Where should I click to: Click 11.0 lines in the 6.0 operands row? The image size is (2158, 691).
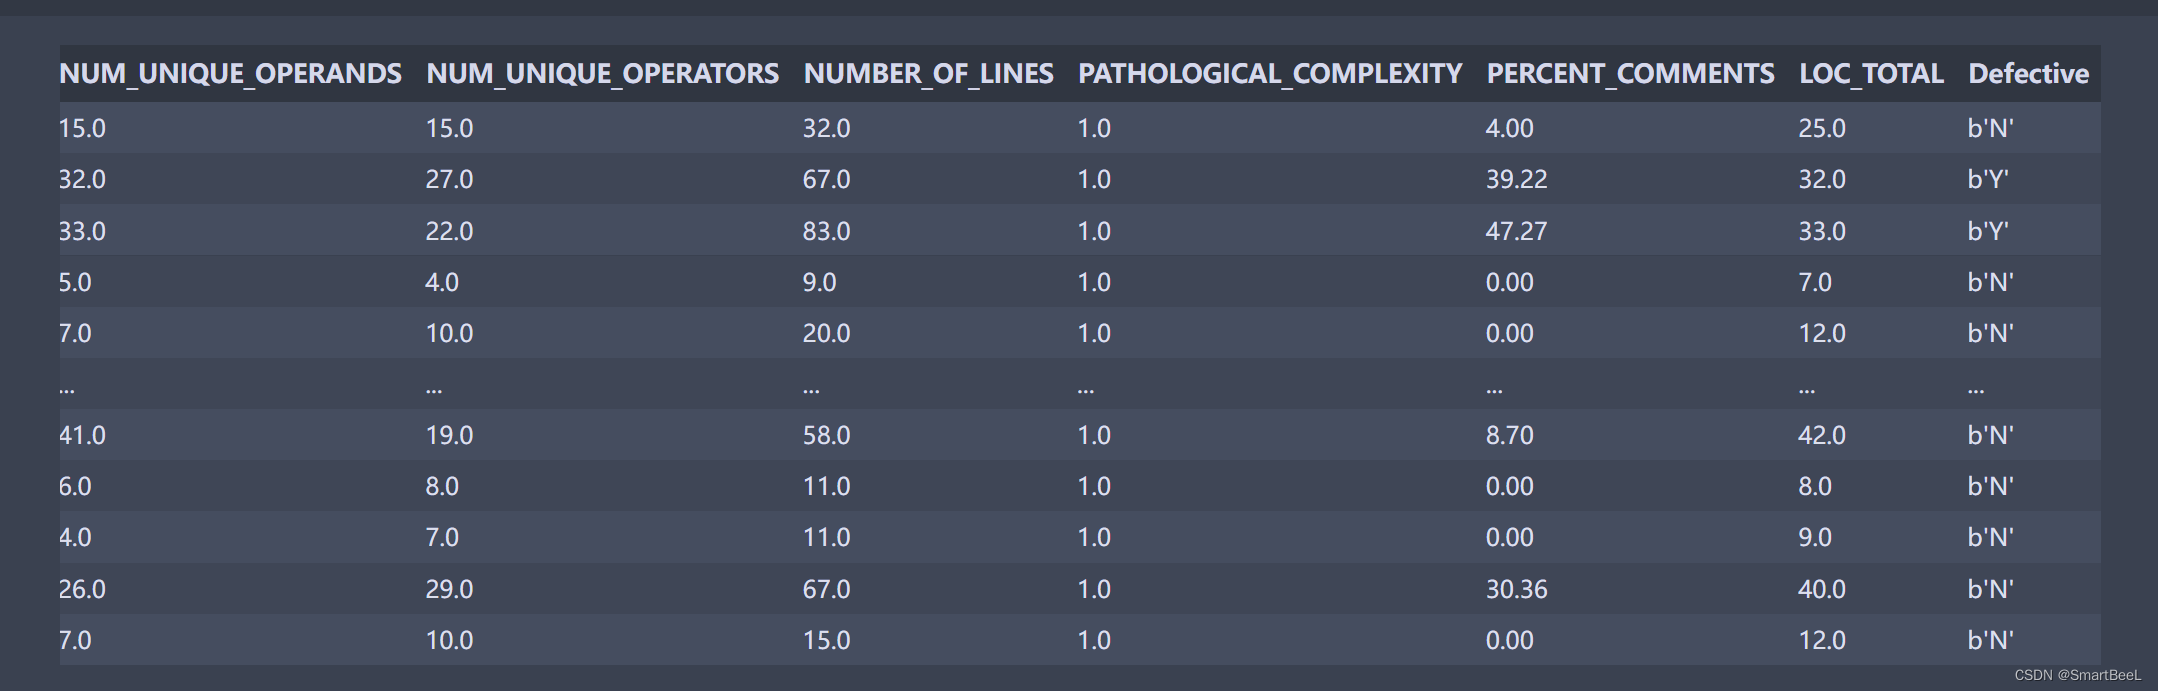coord(826,486)
